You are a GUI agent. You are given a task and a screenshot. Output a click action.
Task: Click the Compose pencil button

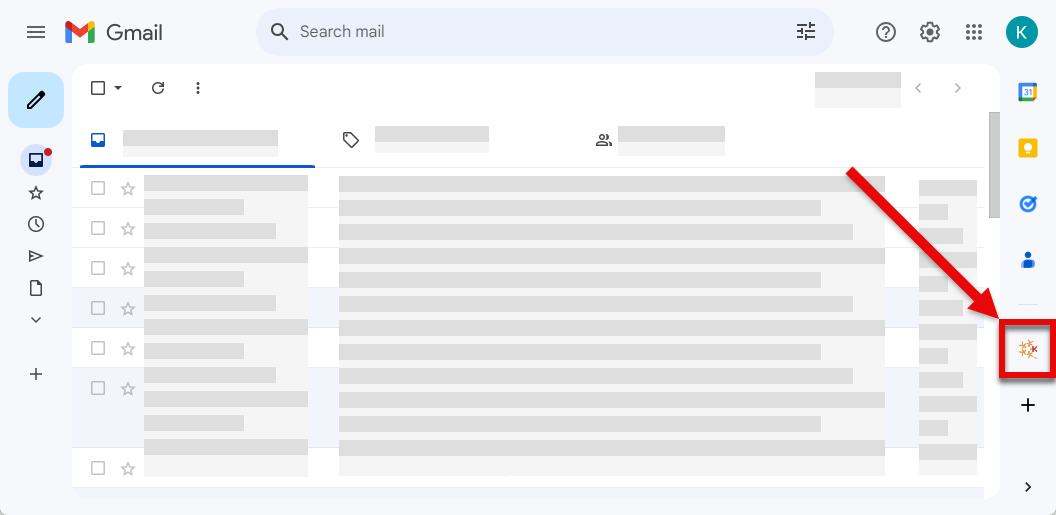[x=36, y=100]
